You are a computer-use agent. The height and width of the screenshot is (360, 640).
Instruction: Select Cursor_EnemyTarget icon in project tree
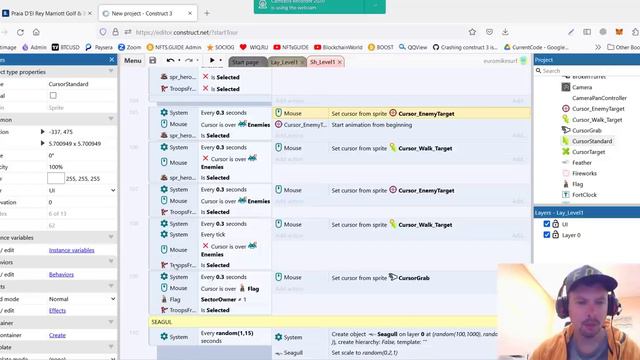[x=566, y=109]
